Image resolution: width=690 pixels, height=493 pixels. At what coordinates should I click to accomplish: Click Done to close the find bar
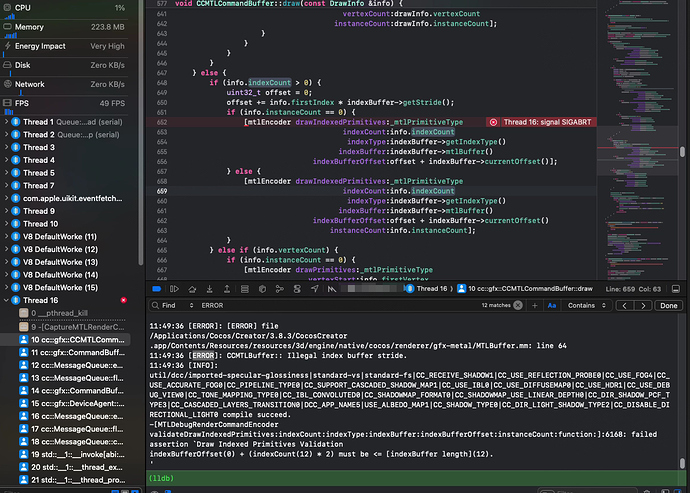pyautogui.click(x=668, y=304)
